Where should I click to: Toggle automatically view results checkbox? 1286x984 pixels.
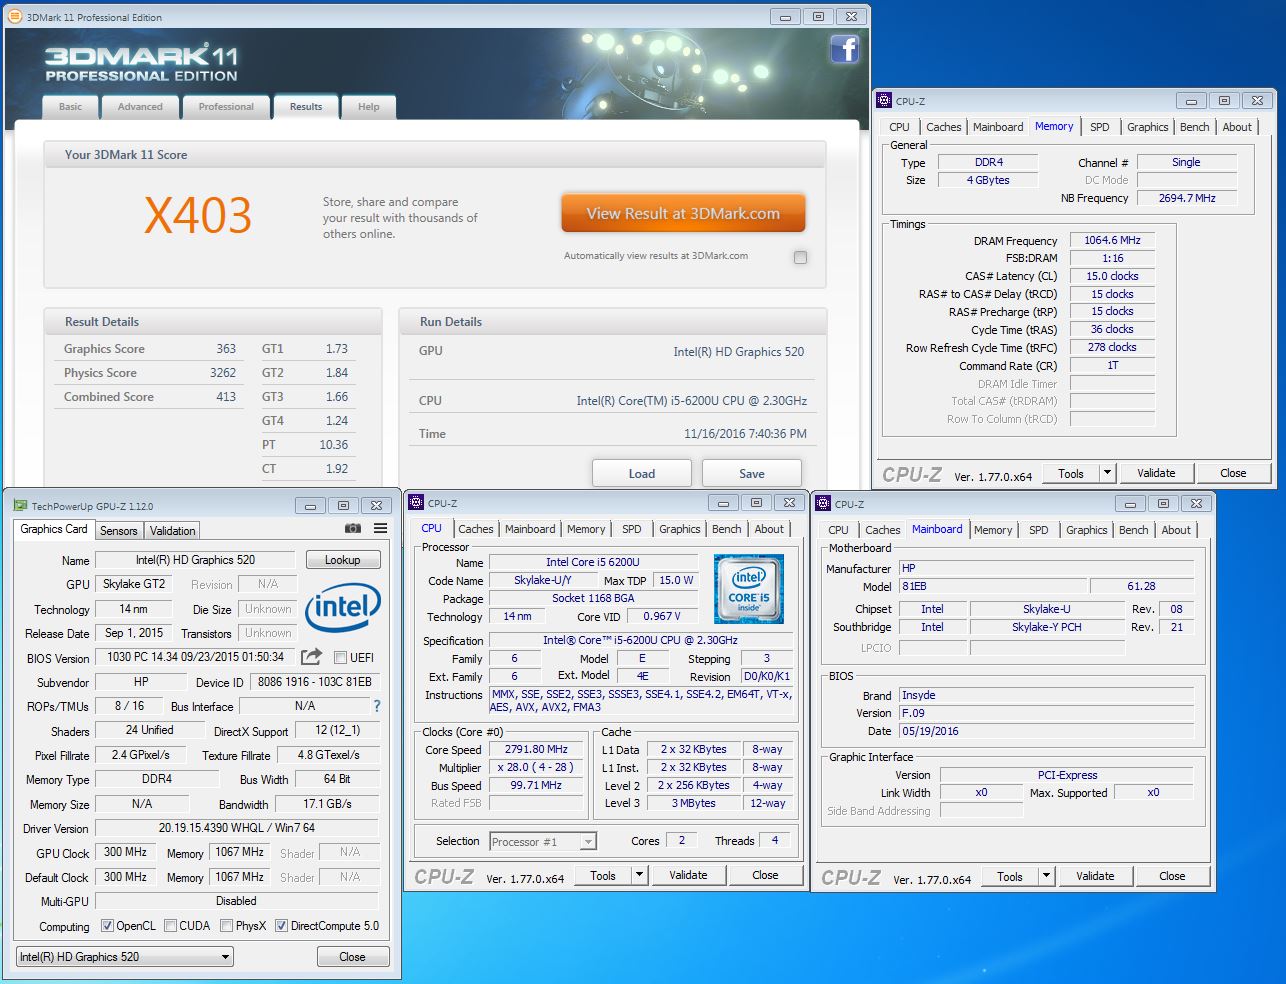[800, 257]
